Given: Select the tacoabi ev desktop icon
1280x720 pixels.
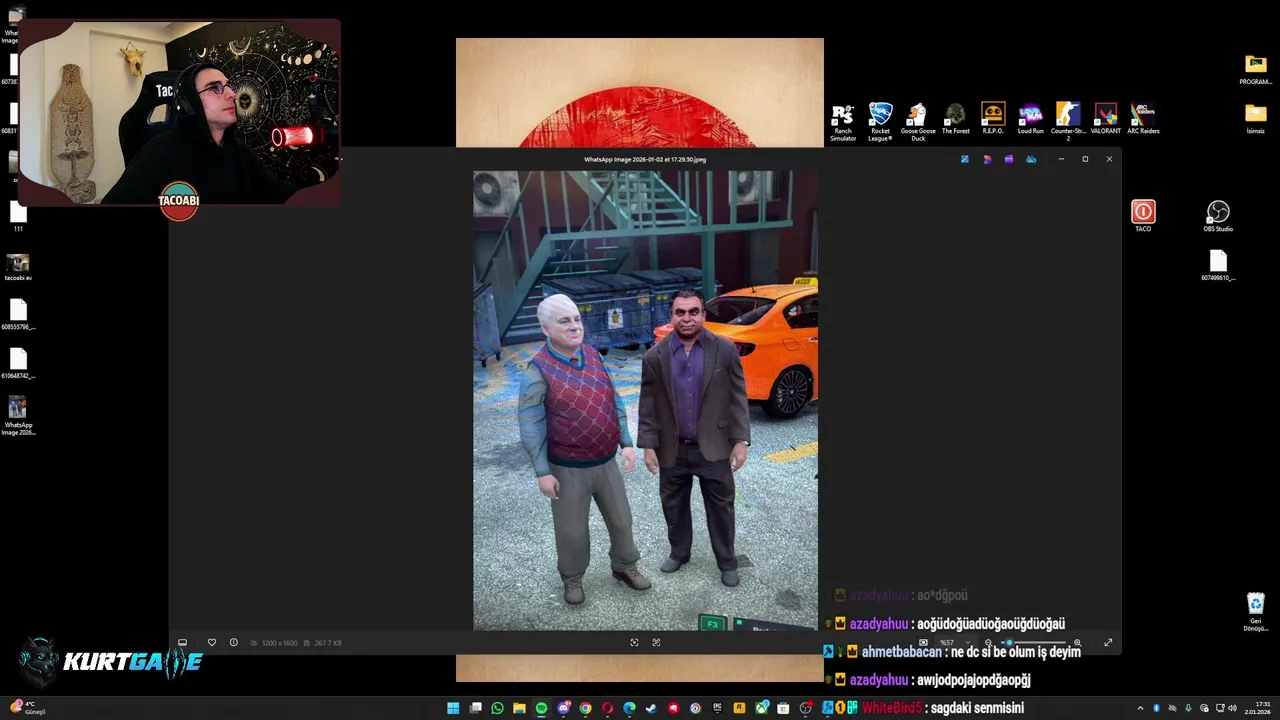Looking at the screenshot, I should pyautogui.click(x=18, y=266).
